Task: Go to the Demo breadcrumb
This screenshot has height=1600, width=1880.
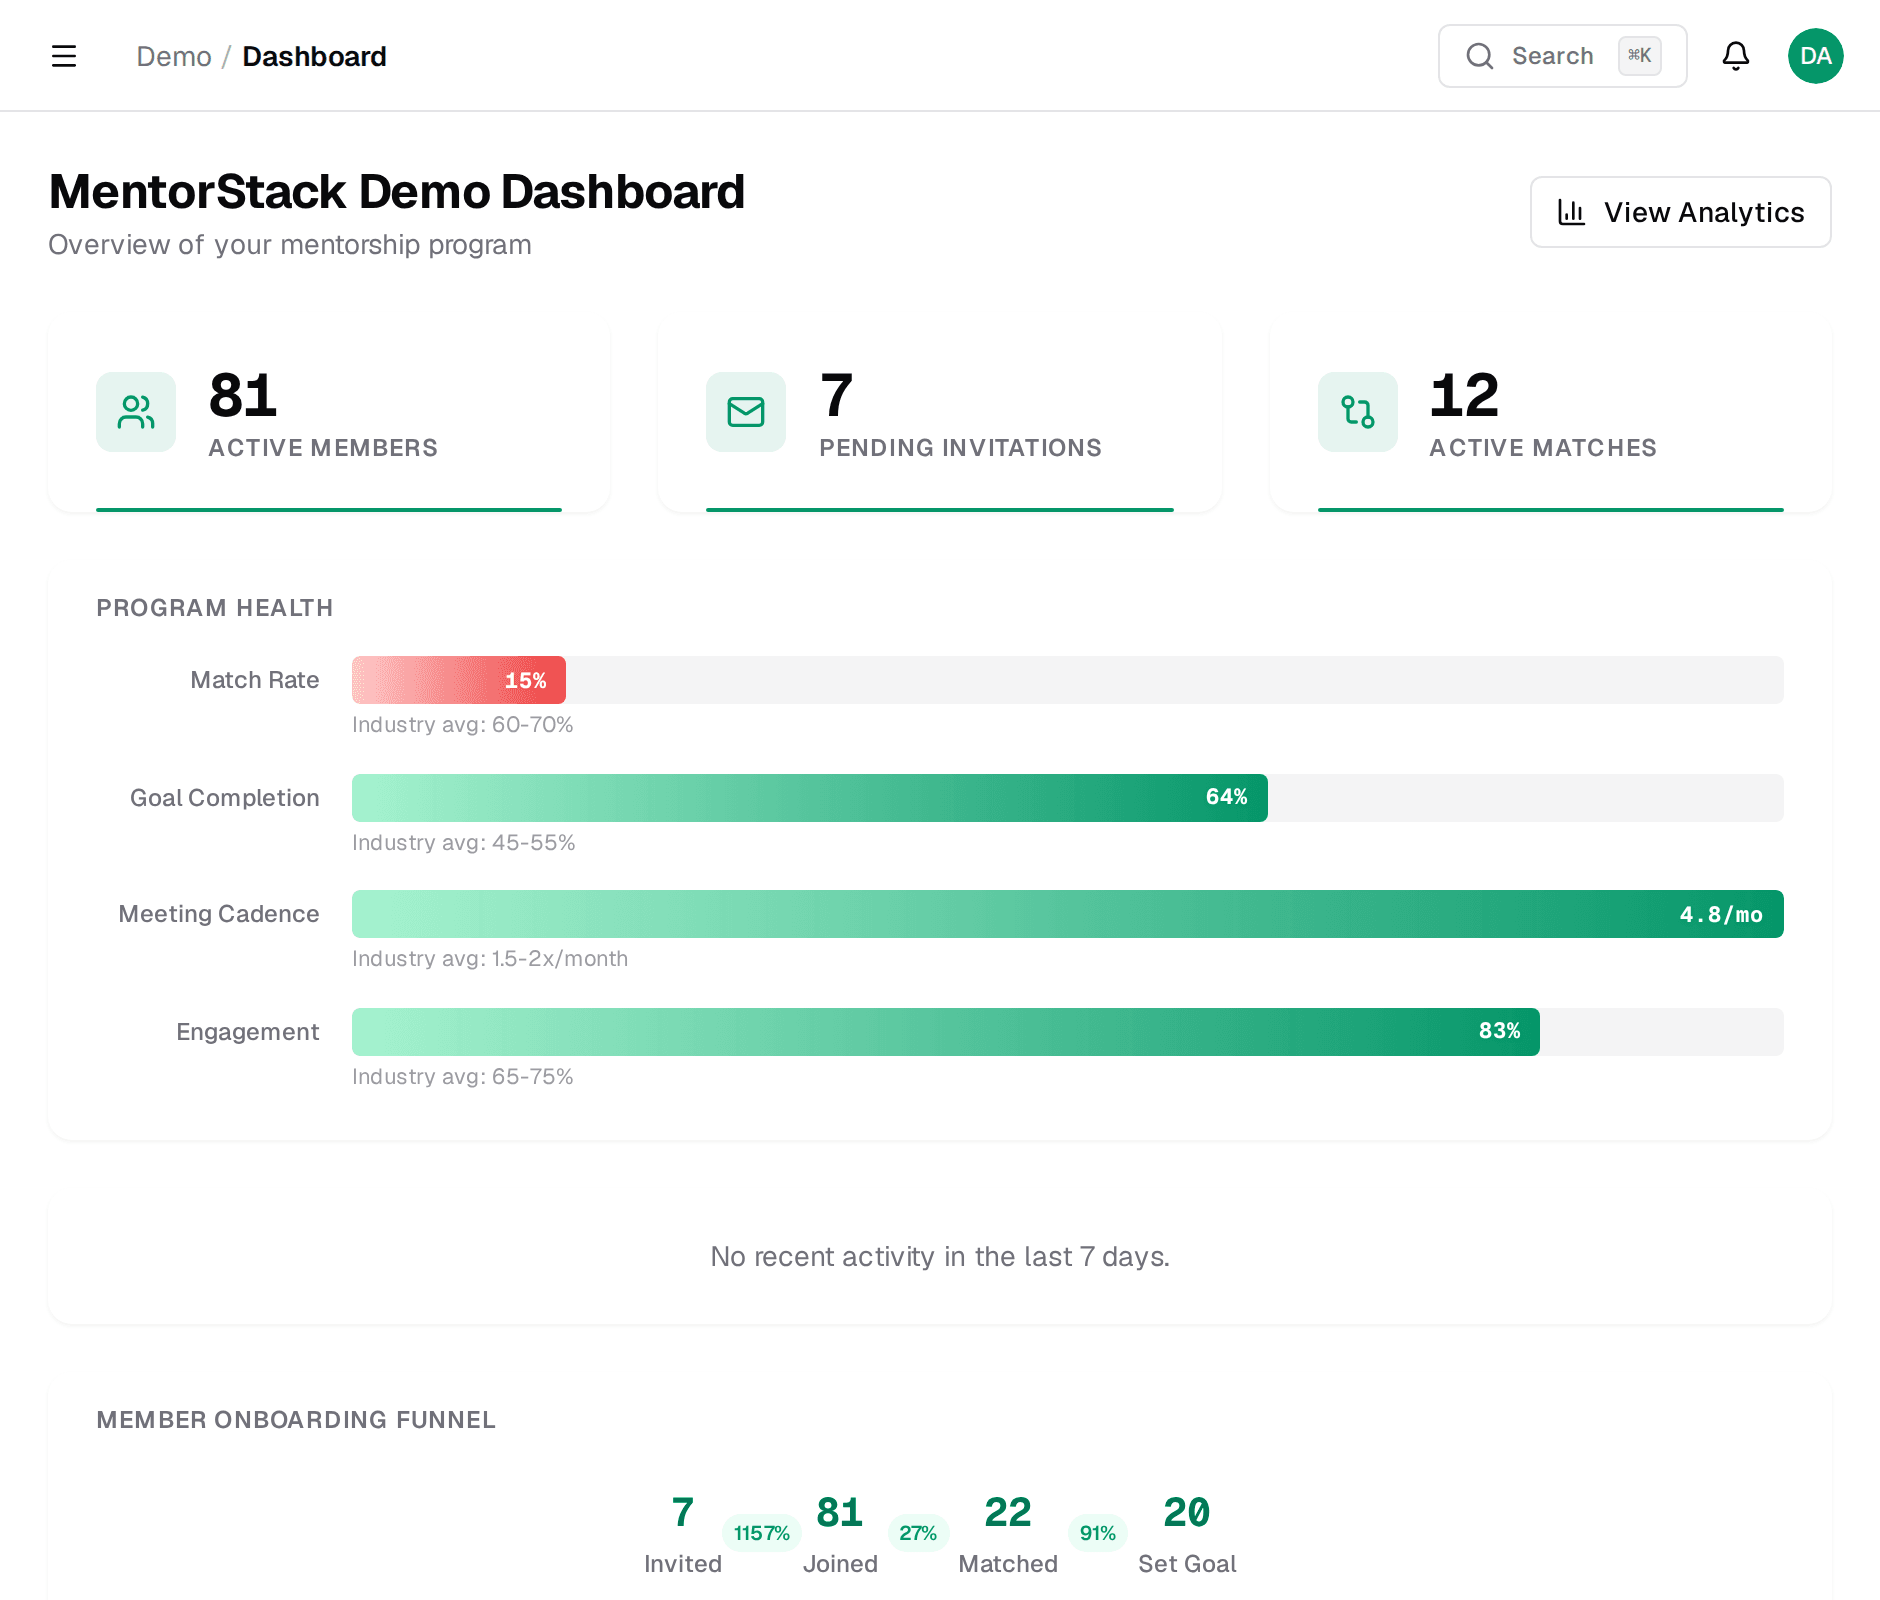Action: tap(174, 56)
